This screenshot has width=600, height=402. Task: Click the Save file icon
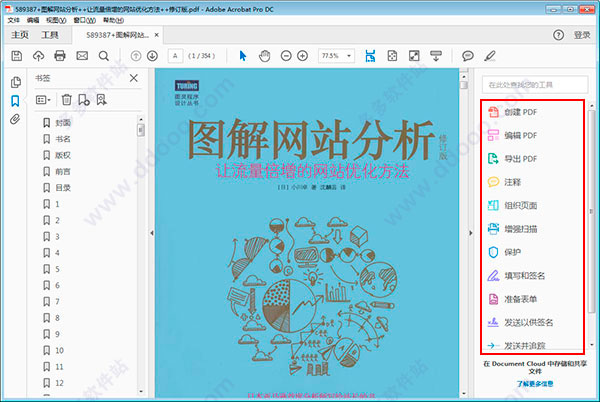(x=16, y=56)
